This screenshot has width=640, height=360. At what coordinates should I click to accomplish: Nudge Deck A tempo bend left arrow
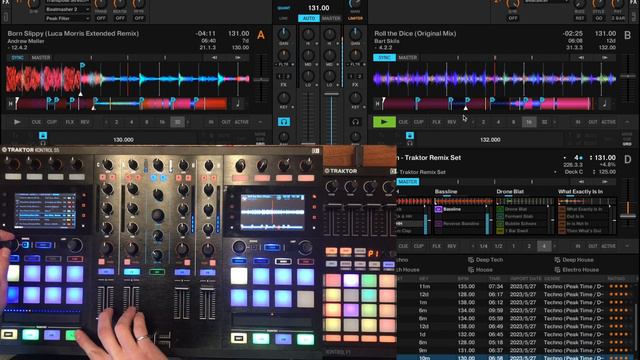[x=215, y=58]
